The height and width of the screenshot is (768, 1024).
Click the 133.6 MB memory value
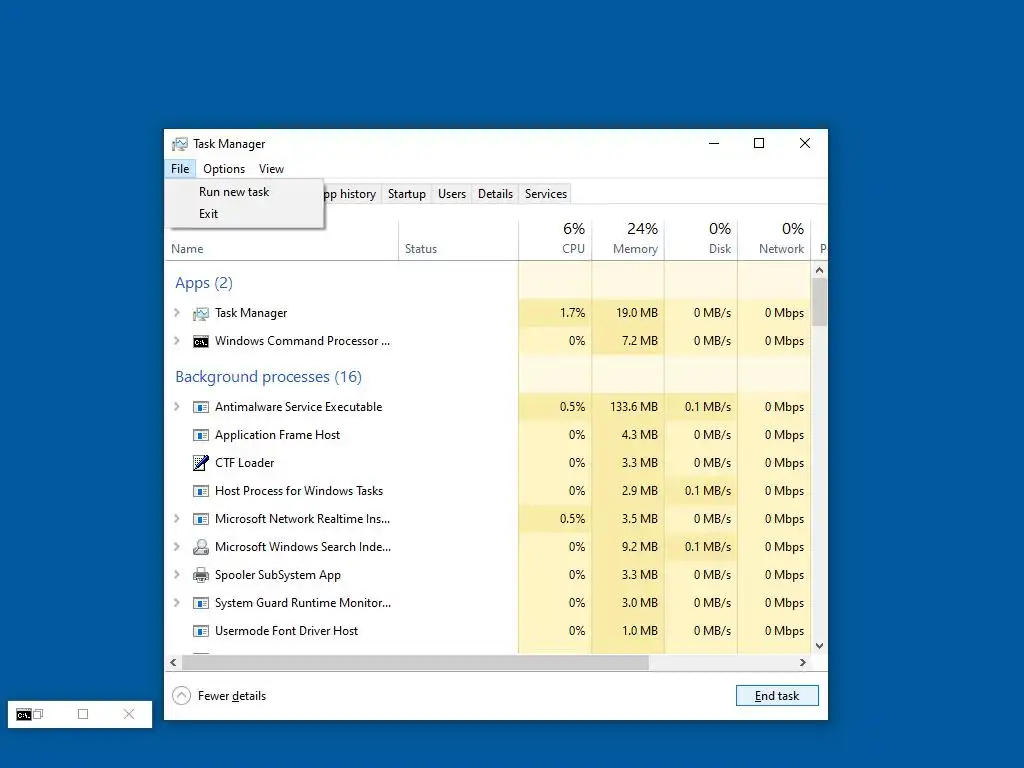(634, 407)
